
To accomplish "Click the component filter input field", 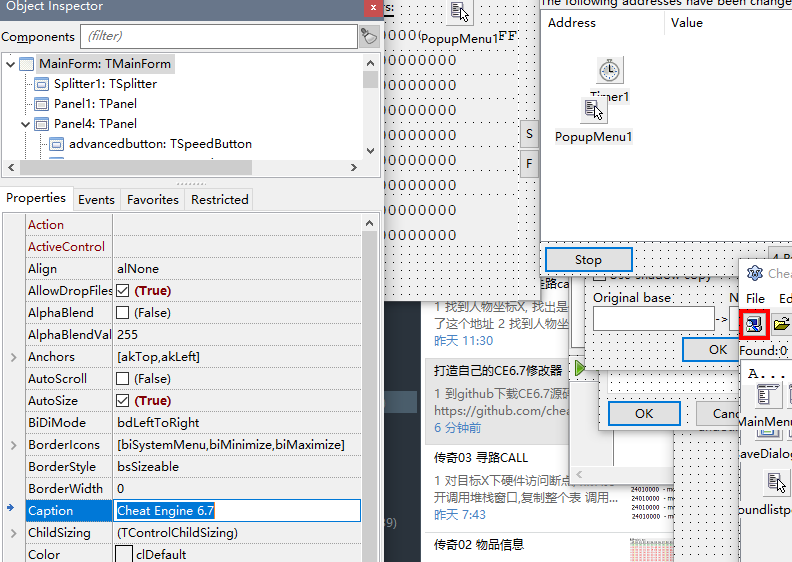I will [x=219, y=36].
